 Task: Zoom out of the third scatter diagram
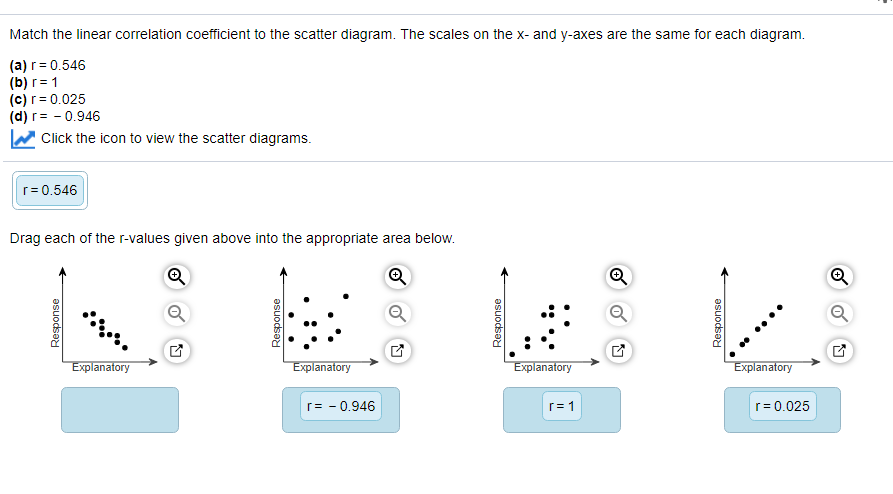[618, 313]
